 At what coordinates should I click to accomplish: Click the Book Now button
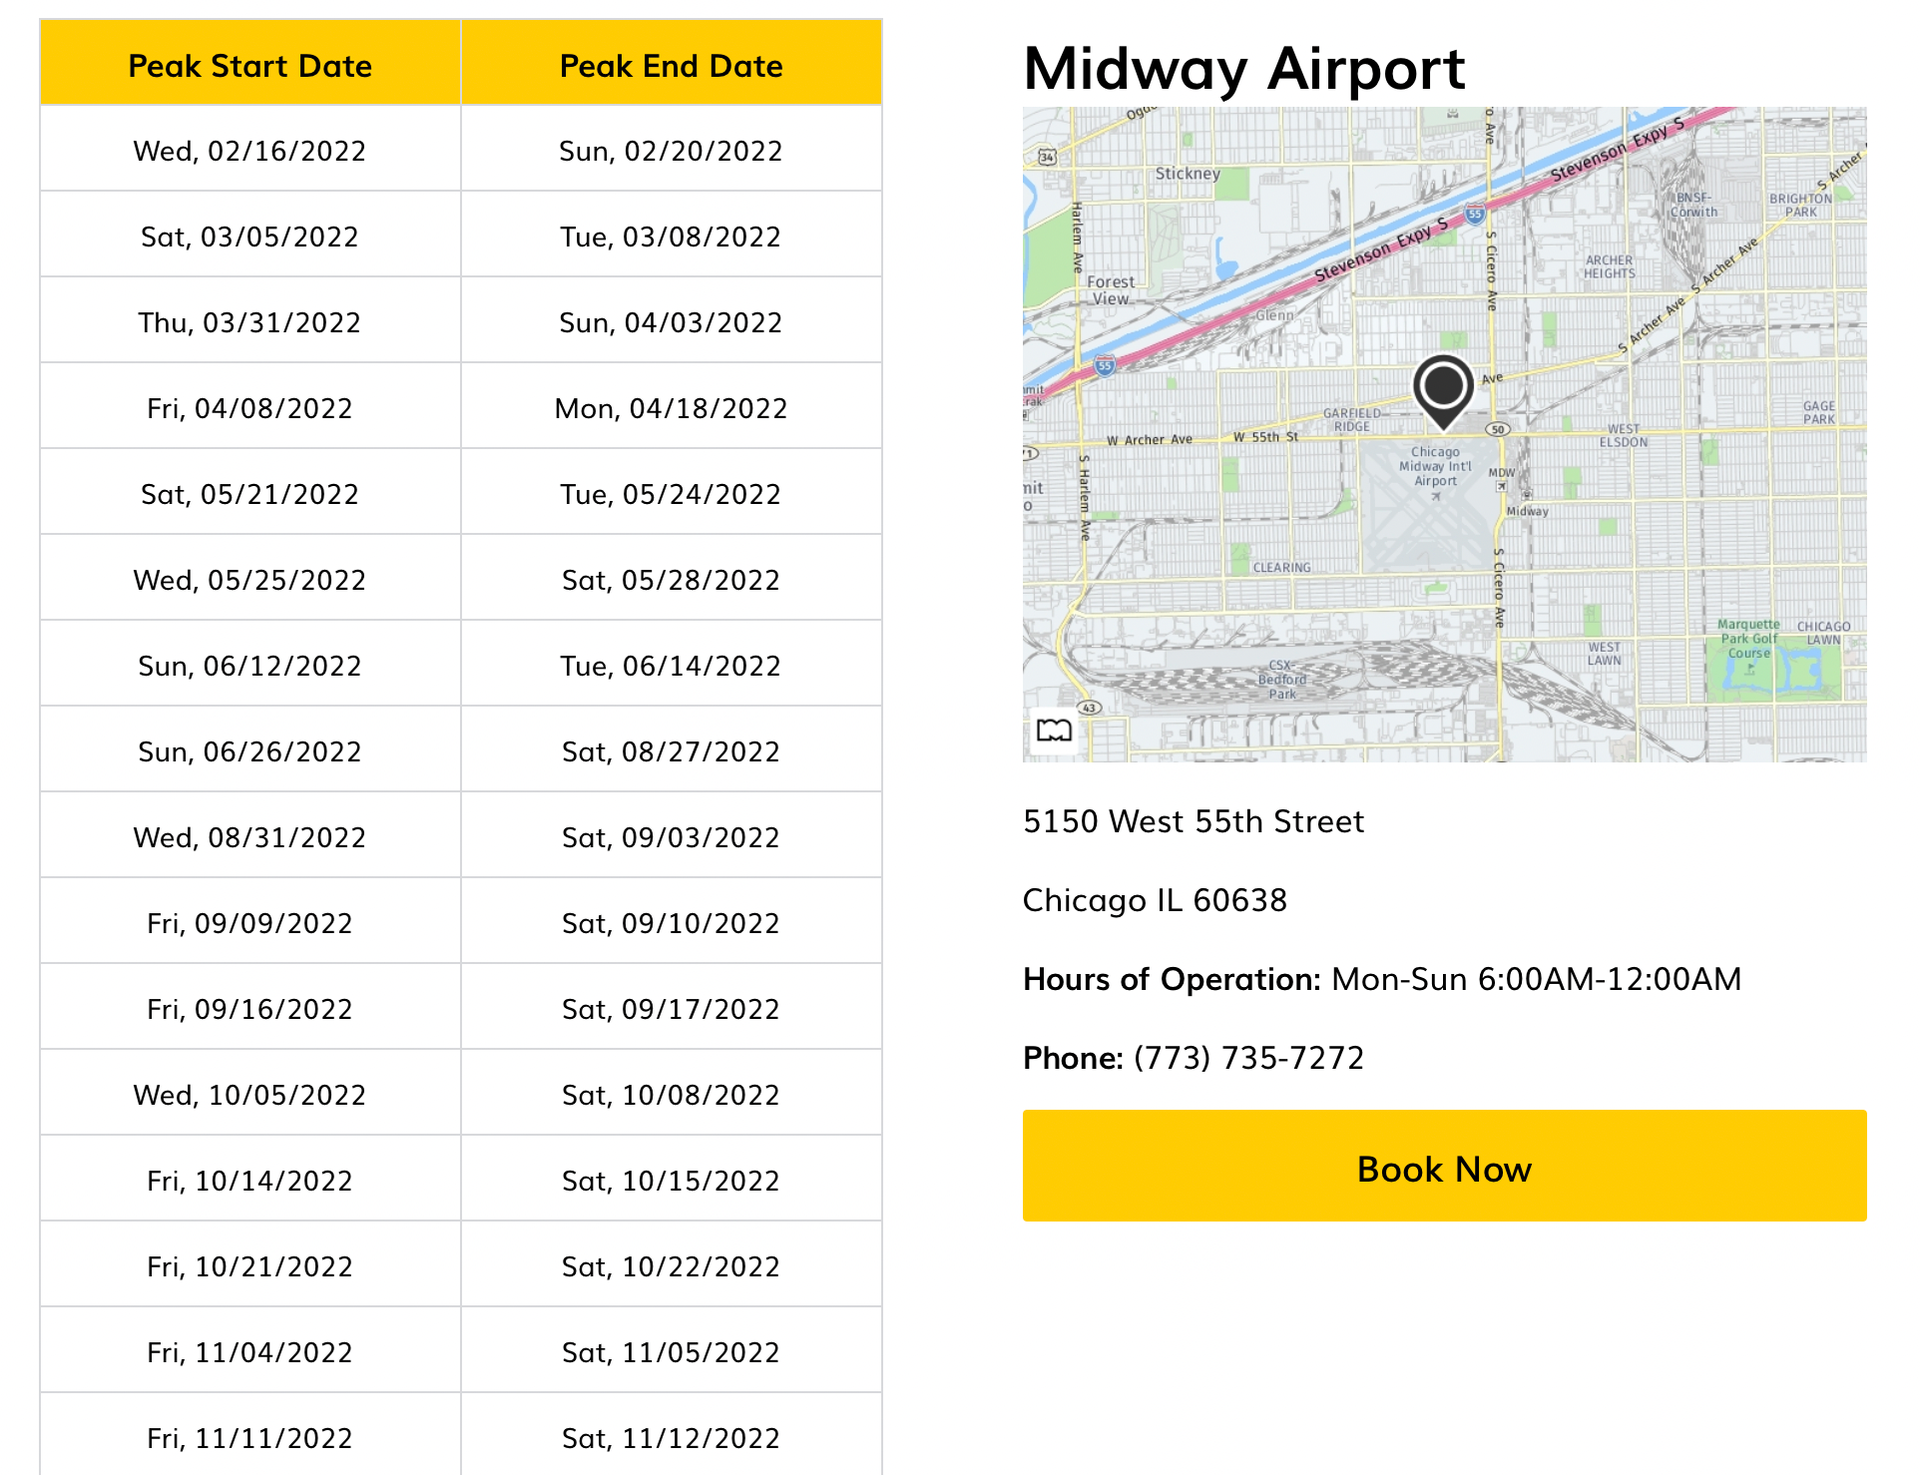click(1443, 1168)
